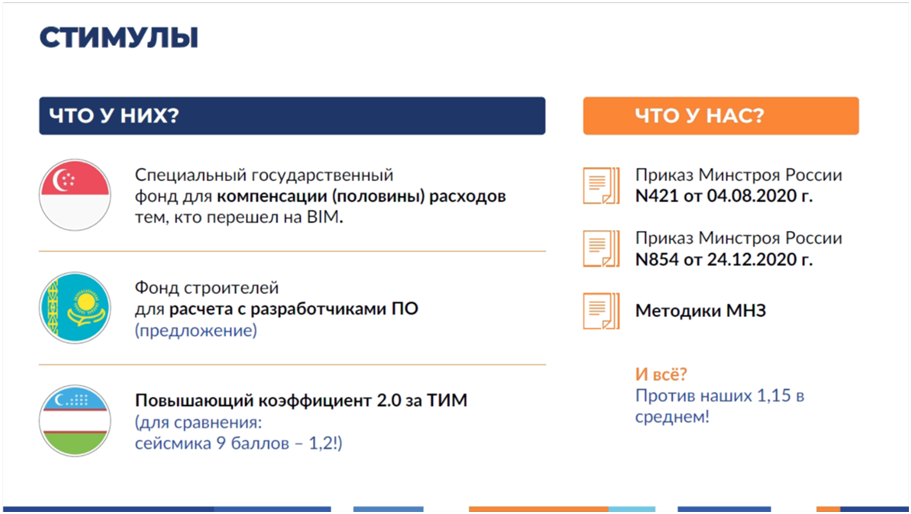Click blue text '(предложение)'

pos(196,330)
